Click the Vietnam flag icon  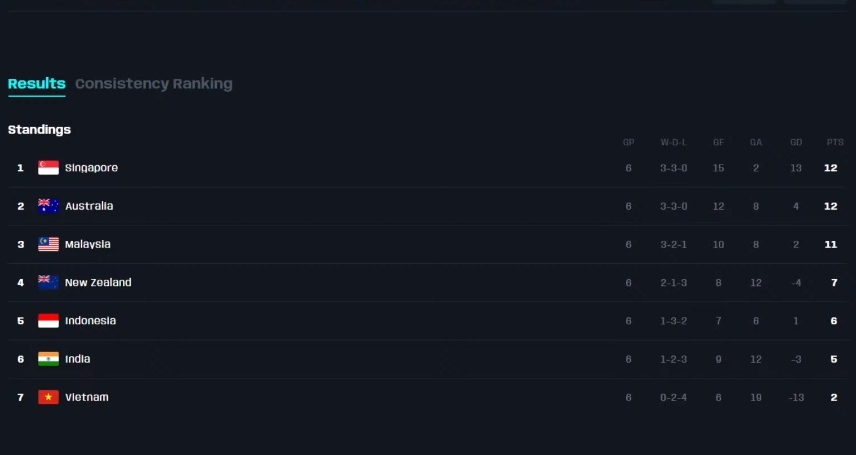[x=48, y=397]
